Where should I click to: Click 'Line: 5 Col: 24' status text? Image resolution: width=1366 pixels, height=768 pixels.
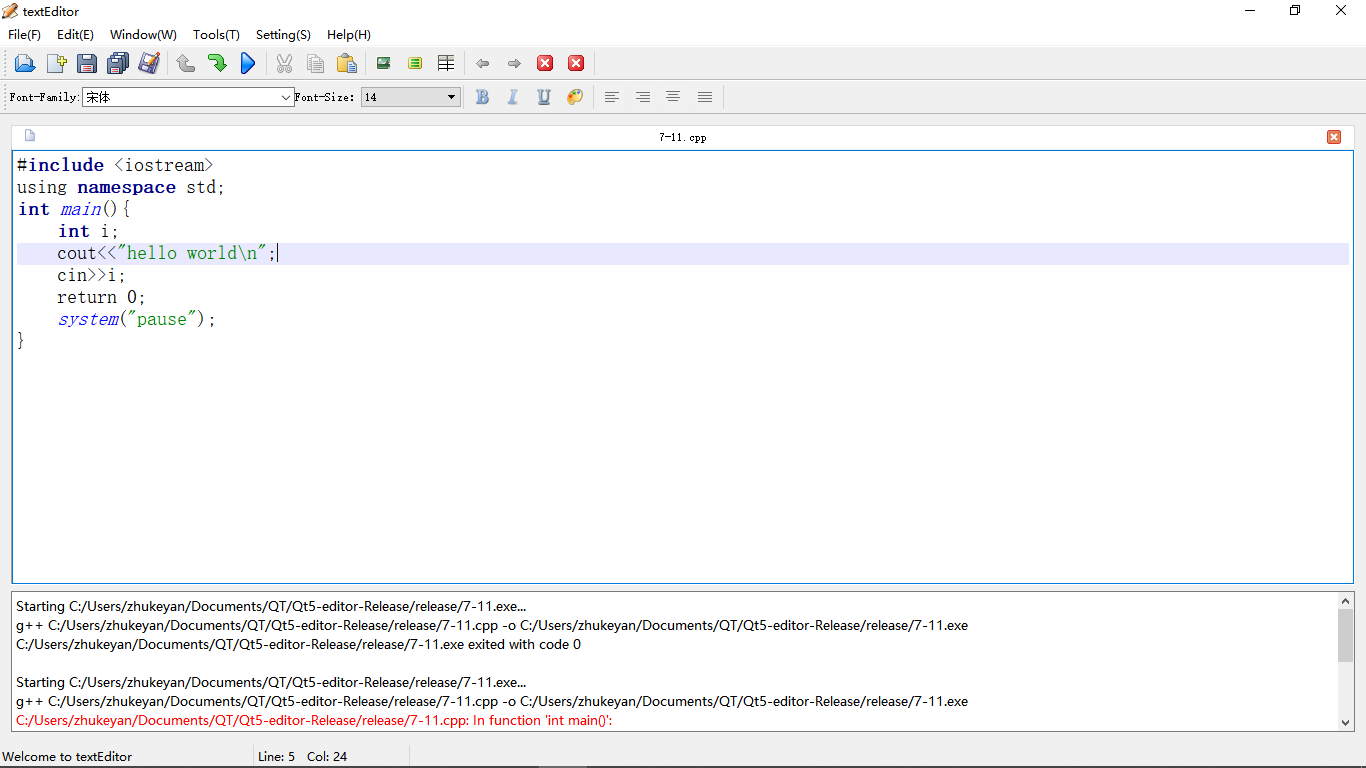tap(302, 757)
